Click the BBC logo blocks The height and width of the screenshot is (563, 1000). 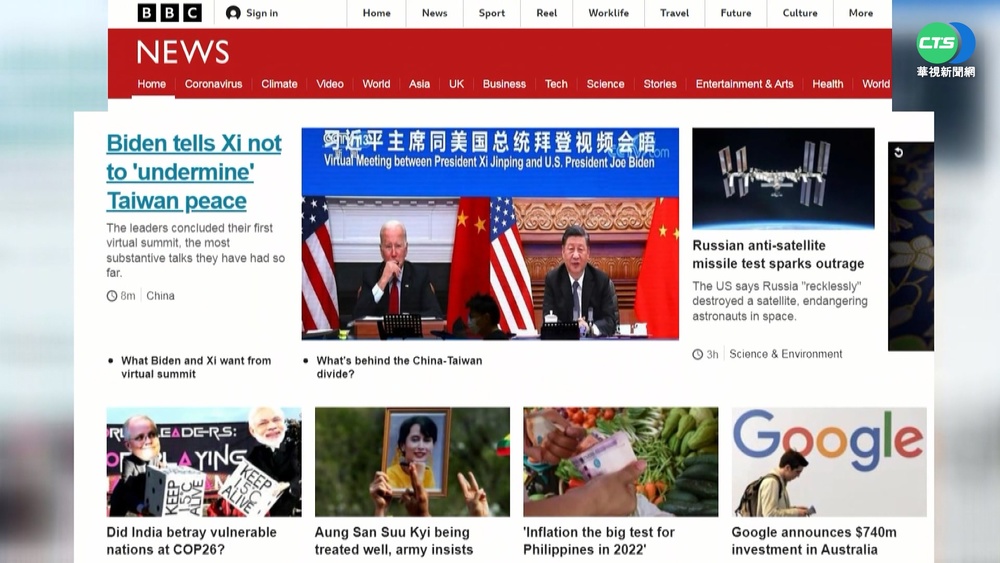click(169, 13)
